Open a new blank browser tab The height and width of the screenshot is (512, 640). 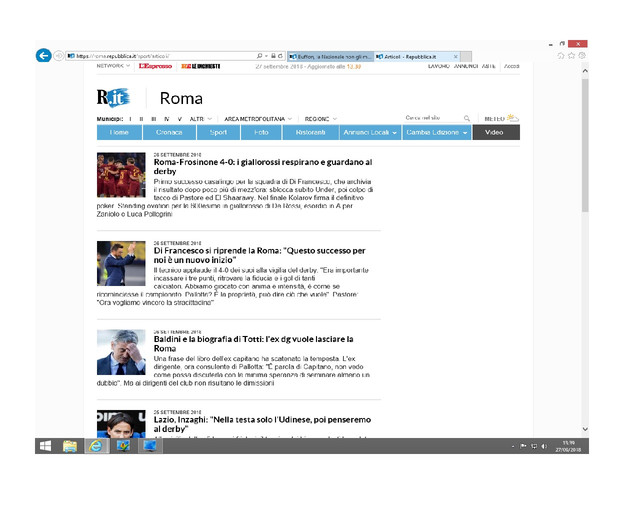[x=467, y=56]
